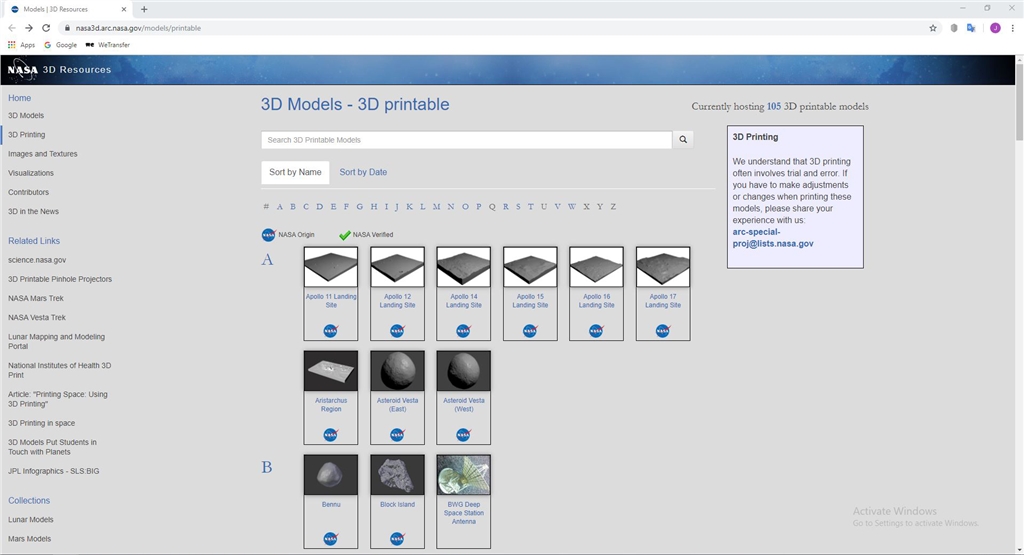Go to Images and Textures section
The image size is (1024, 555).
coord(42,154)
